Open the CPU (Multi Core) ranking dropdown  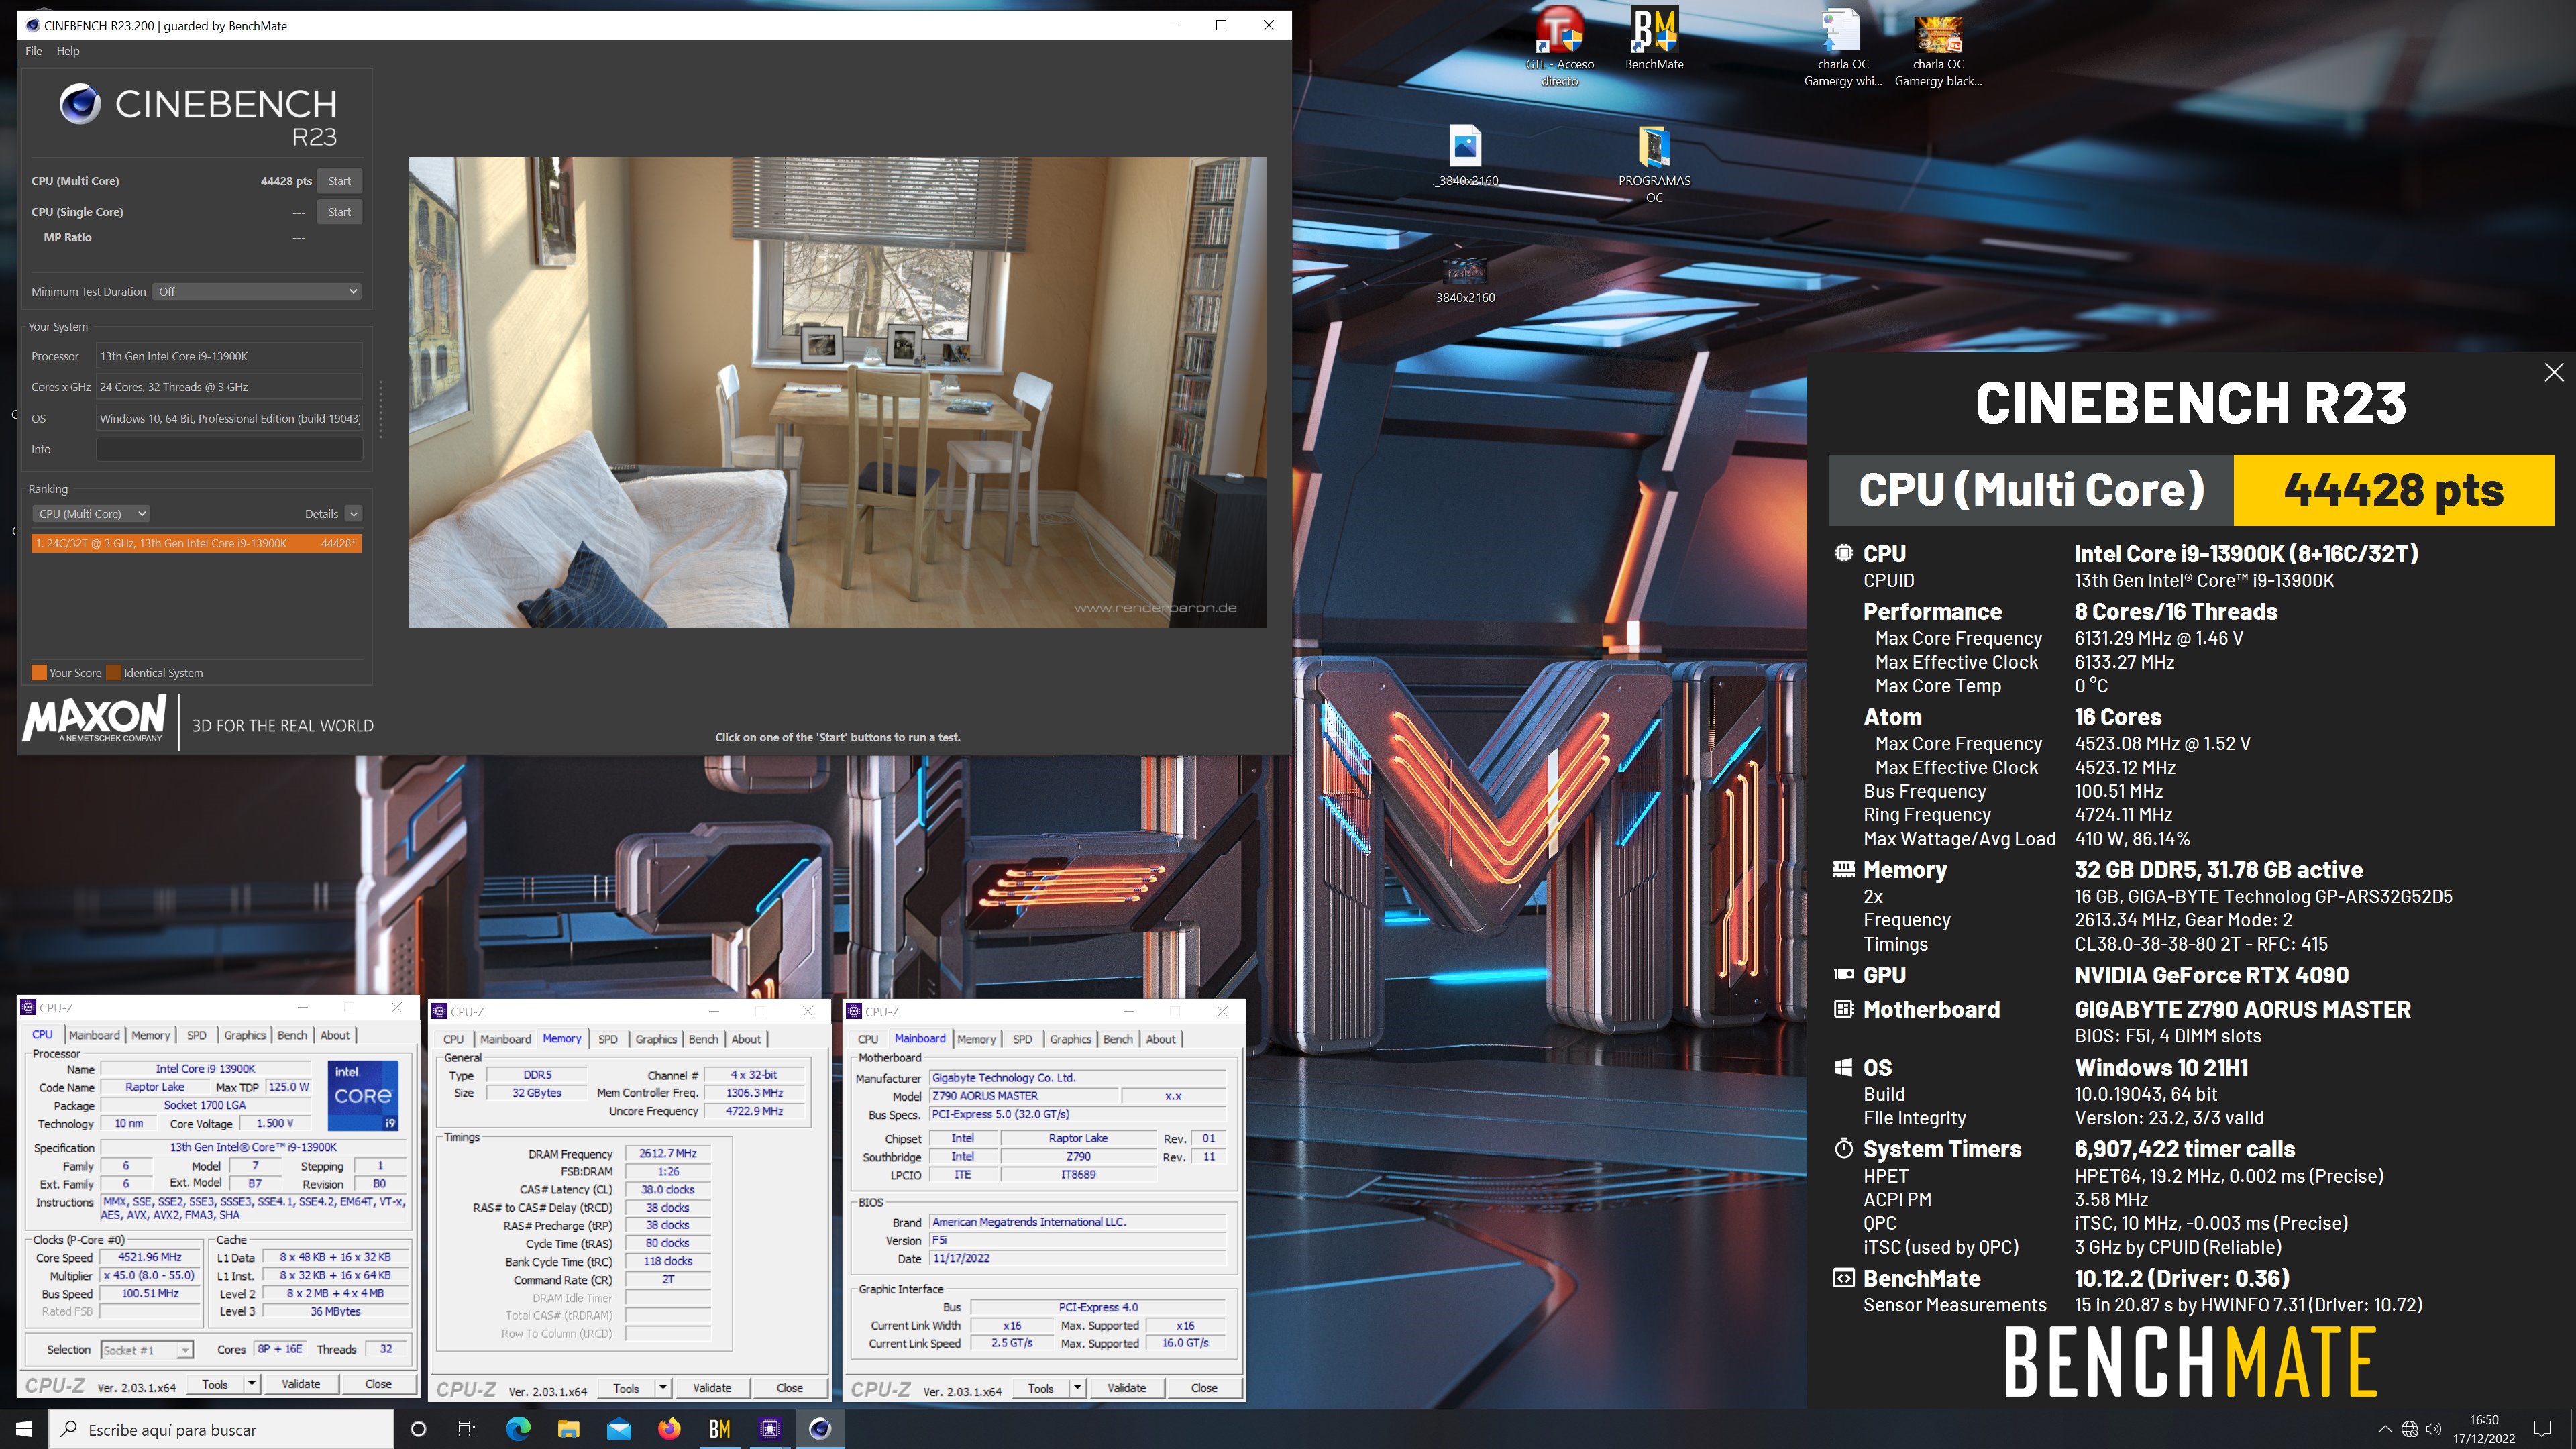pyautogui.click(x=91, y=514)
